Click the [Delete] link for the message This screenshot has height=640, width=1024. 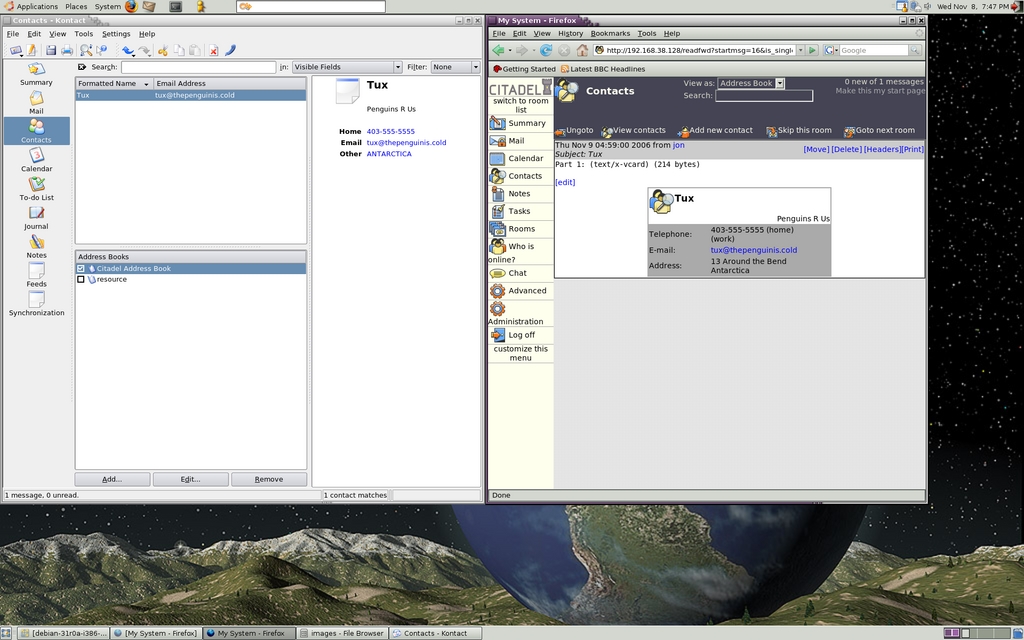tap(846, 149)
